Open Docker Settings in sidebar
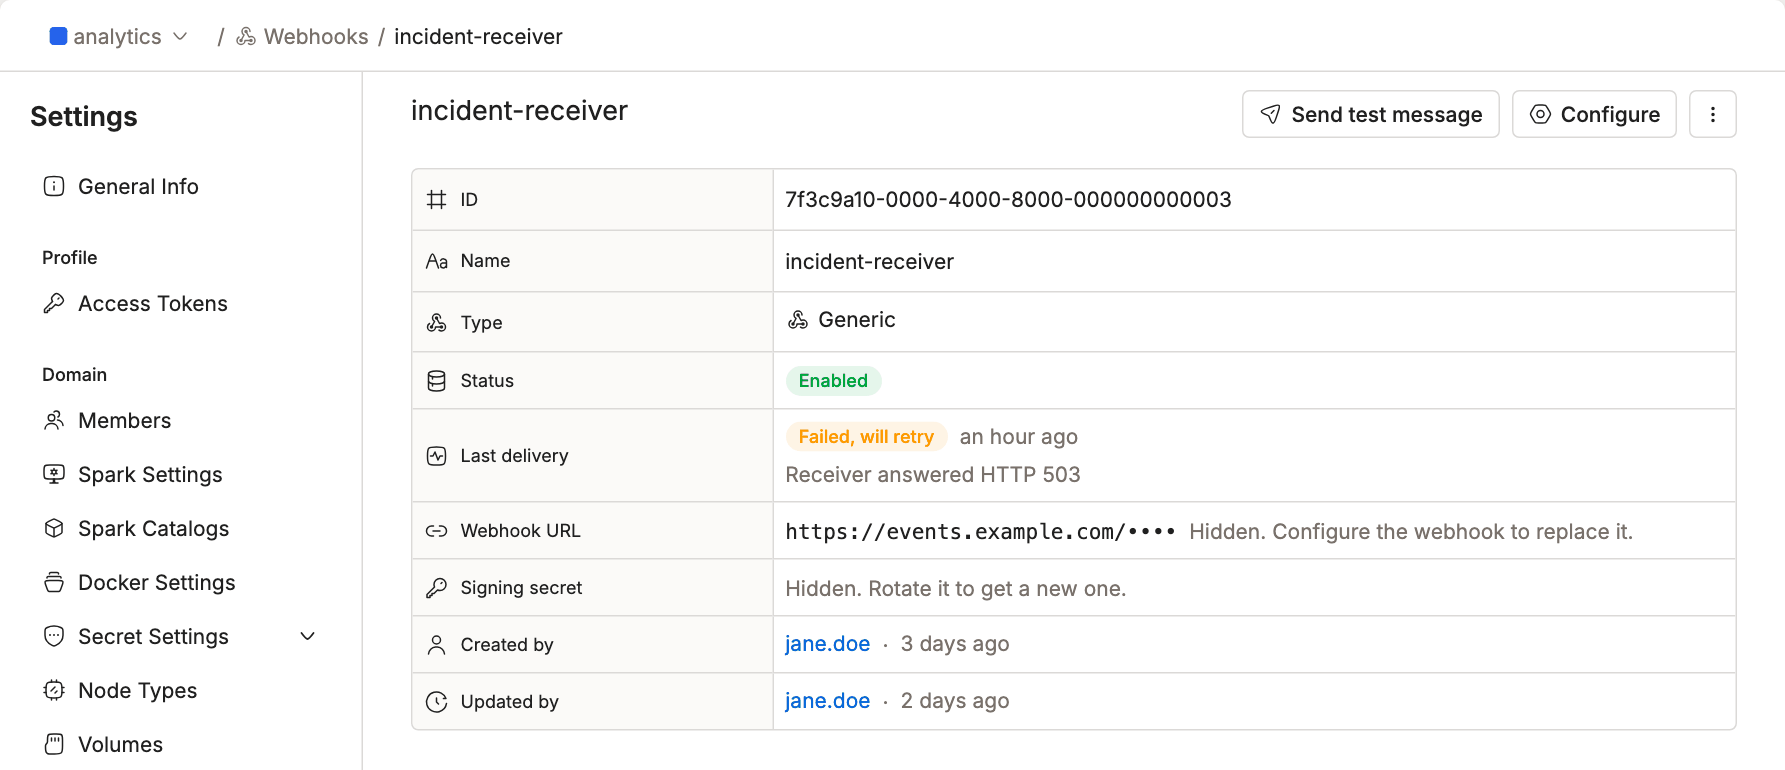 (x=157, y=583)
